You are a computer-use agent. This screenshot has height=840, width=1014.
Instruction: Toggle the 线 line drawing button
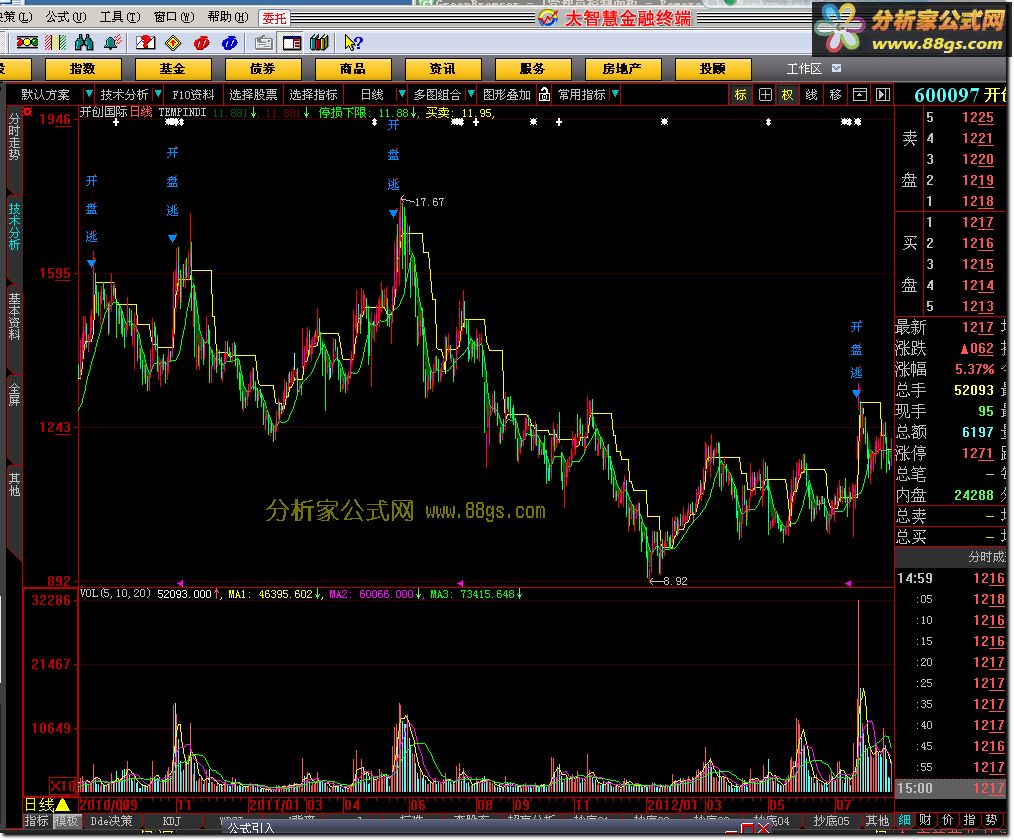click(x=812, y=95)
